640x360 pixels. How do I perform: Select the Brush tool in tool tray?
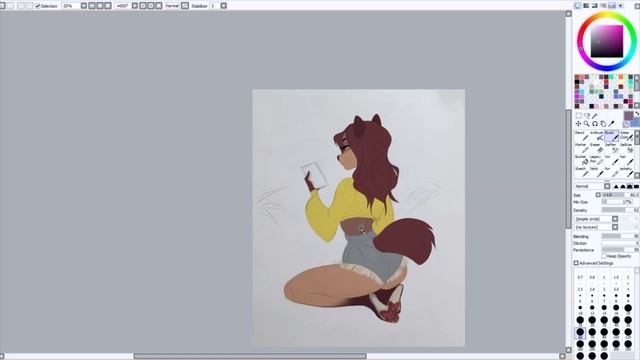point(611,136)
